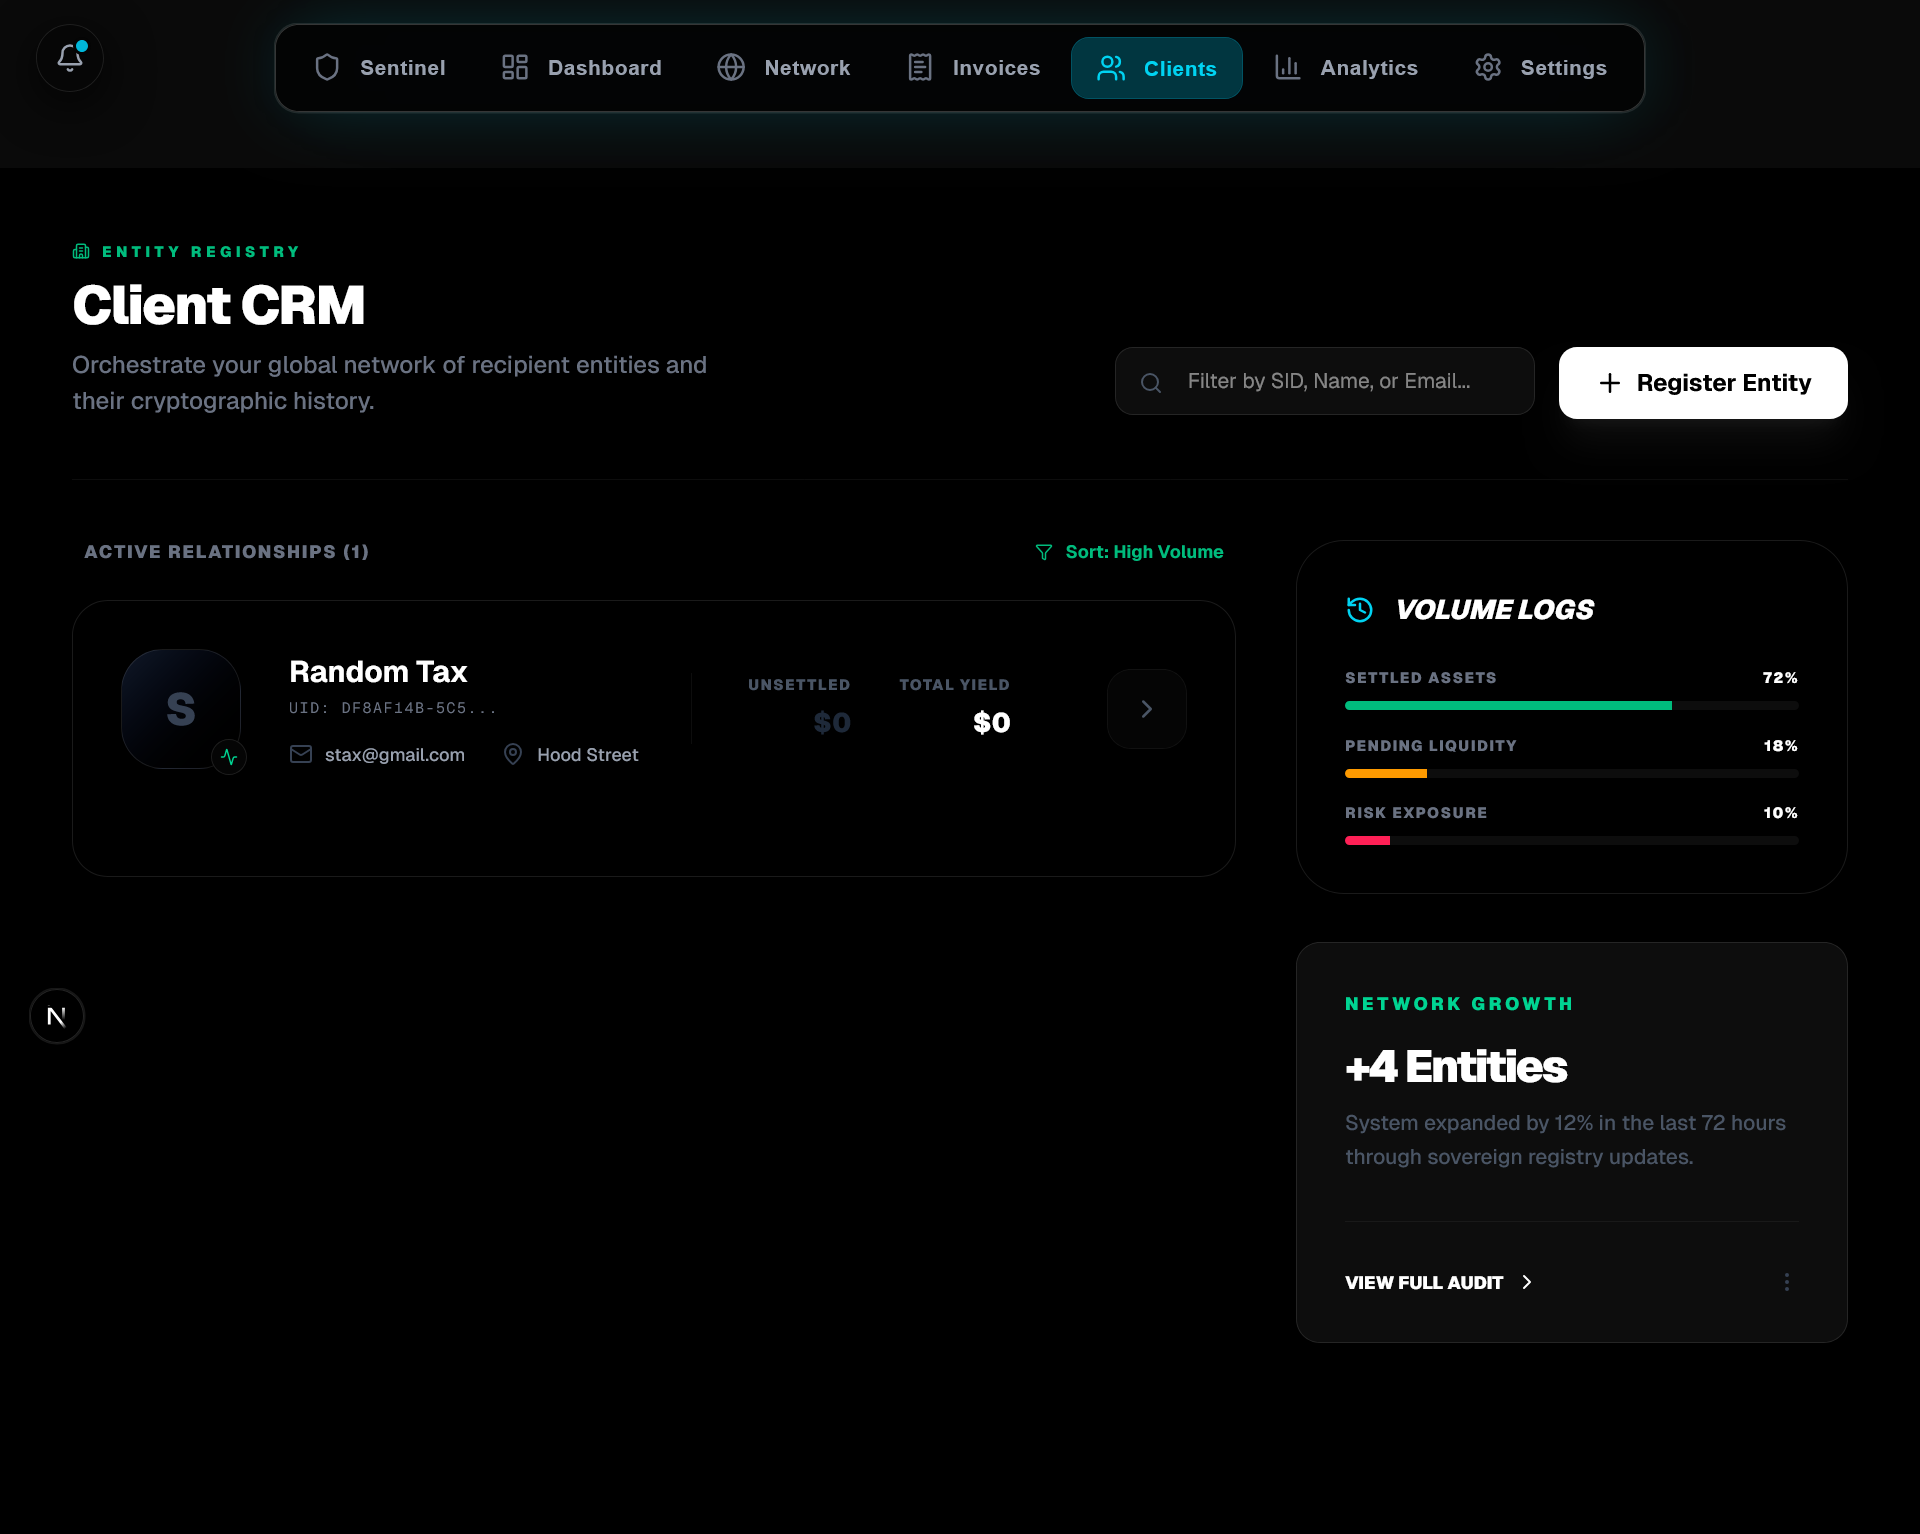Screen dimensions: 1920x1534
Task: Open the three-dot menu in Network Growth
Action: point(1786,1282)
